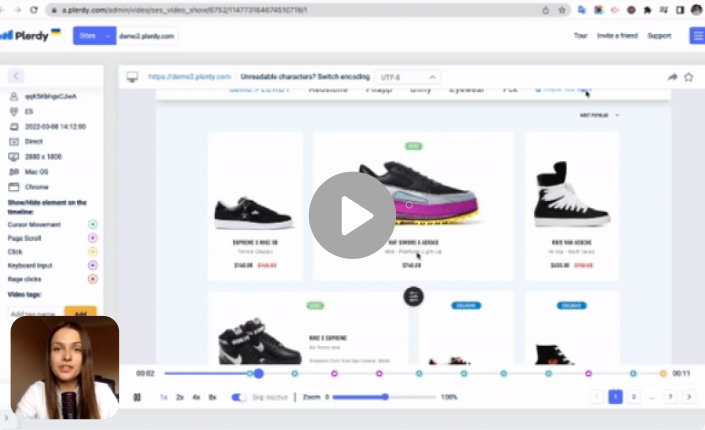The image size is (705, 430).
Task: Select pagination page 1
Action: (615, 397)
